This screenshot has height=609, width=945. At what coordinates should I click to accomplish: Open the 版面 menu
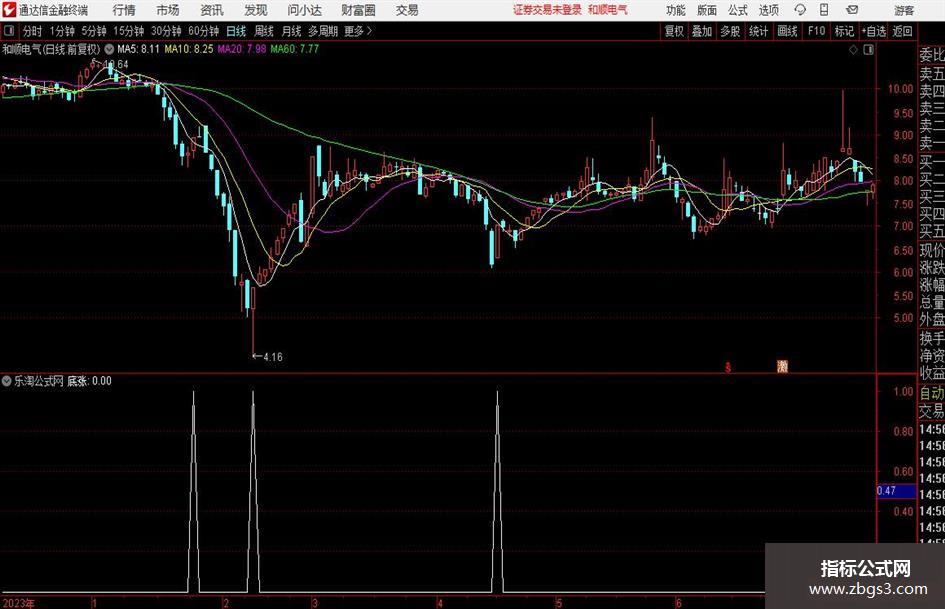pyautogui.click(x=707, y=10)
